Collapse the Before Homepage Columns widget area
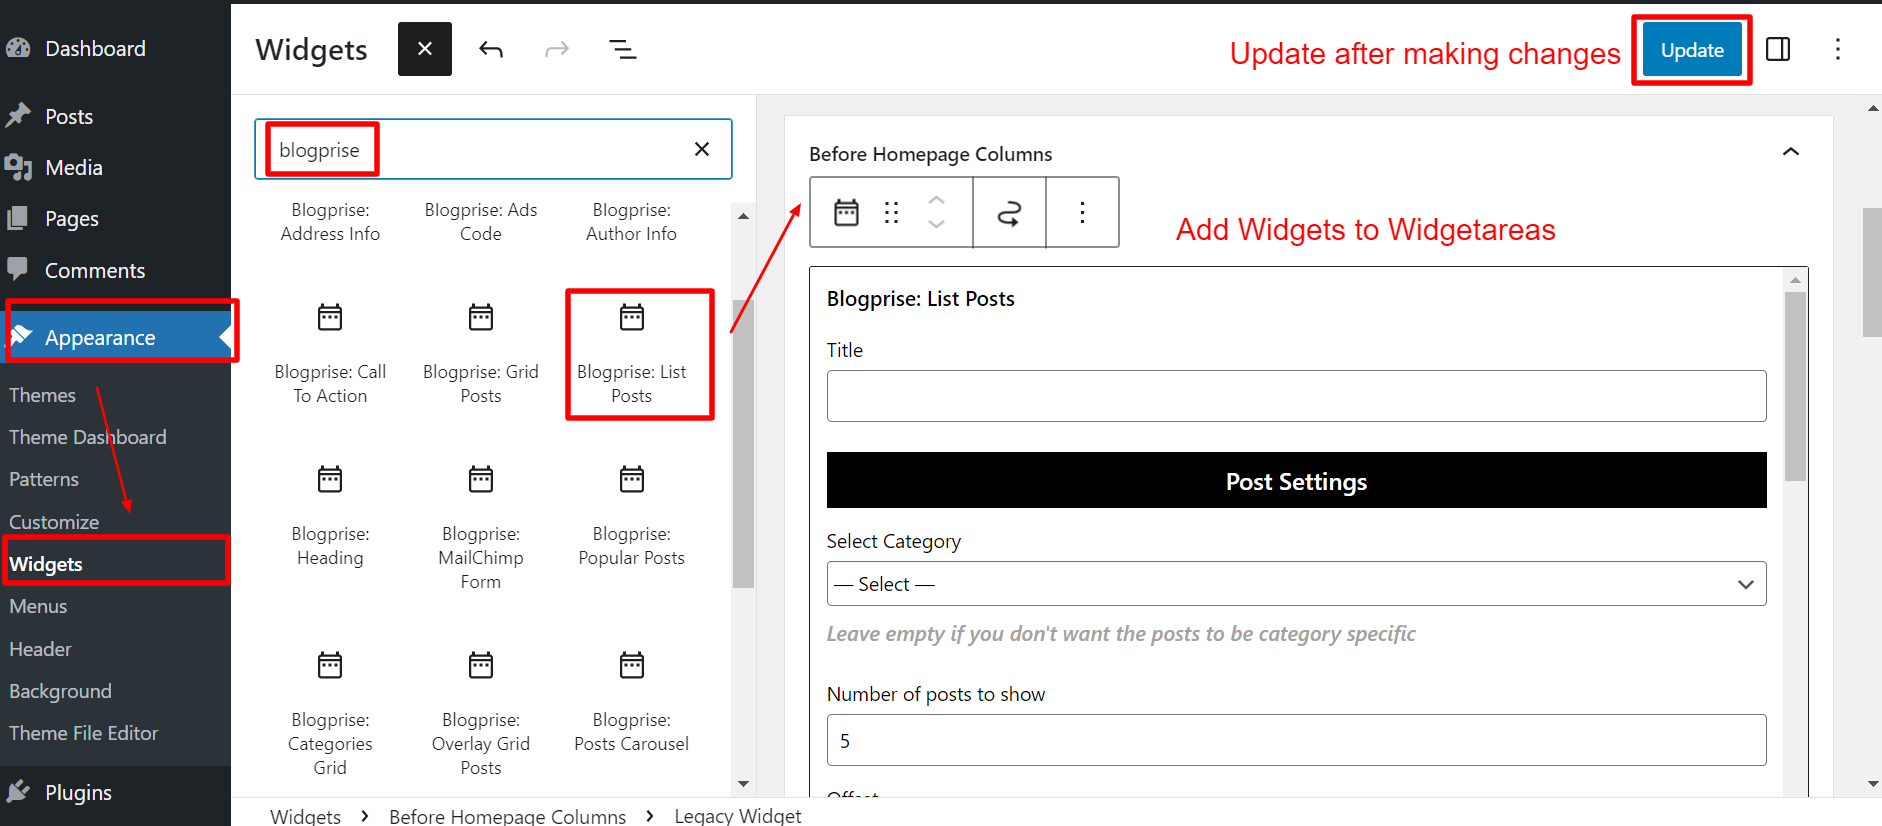This screenshot has height=826, width=1882. pos(1790,153)
